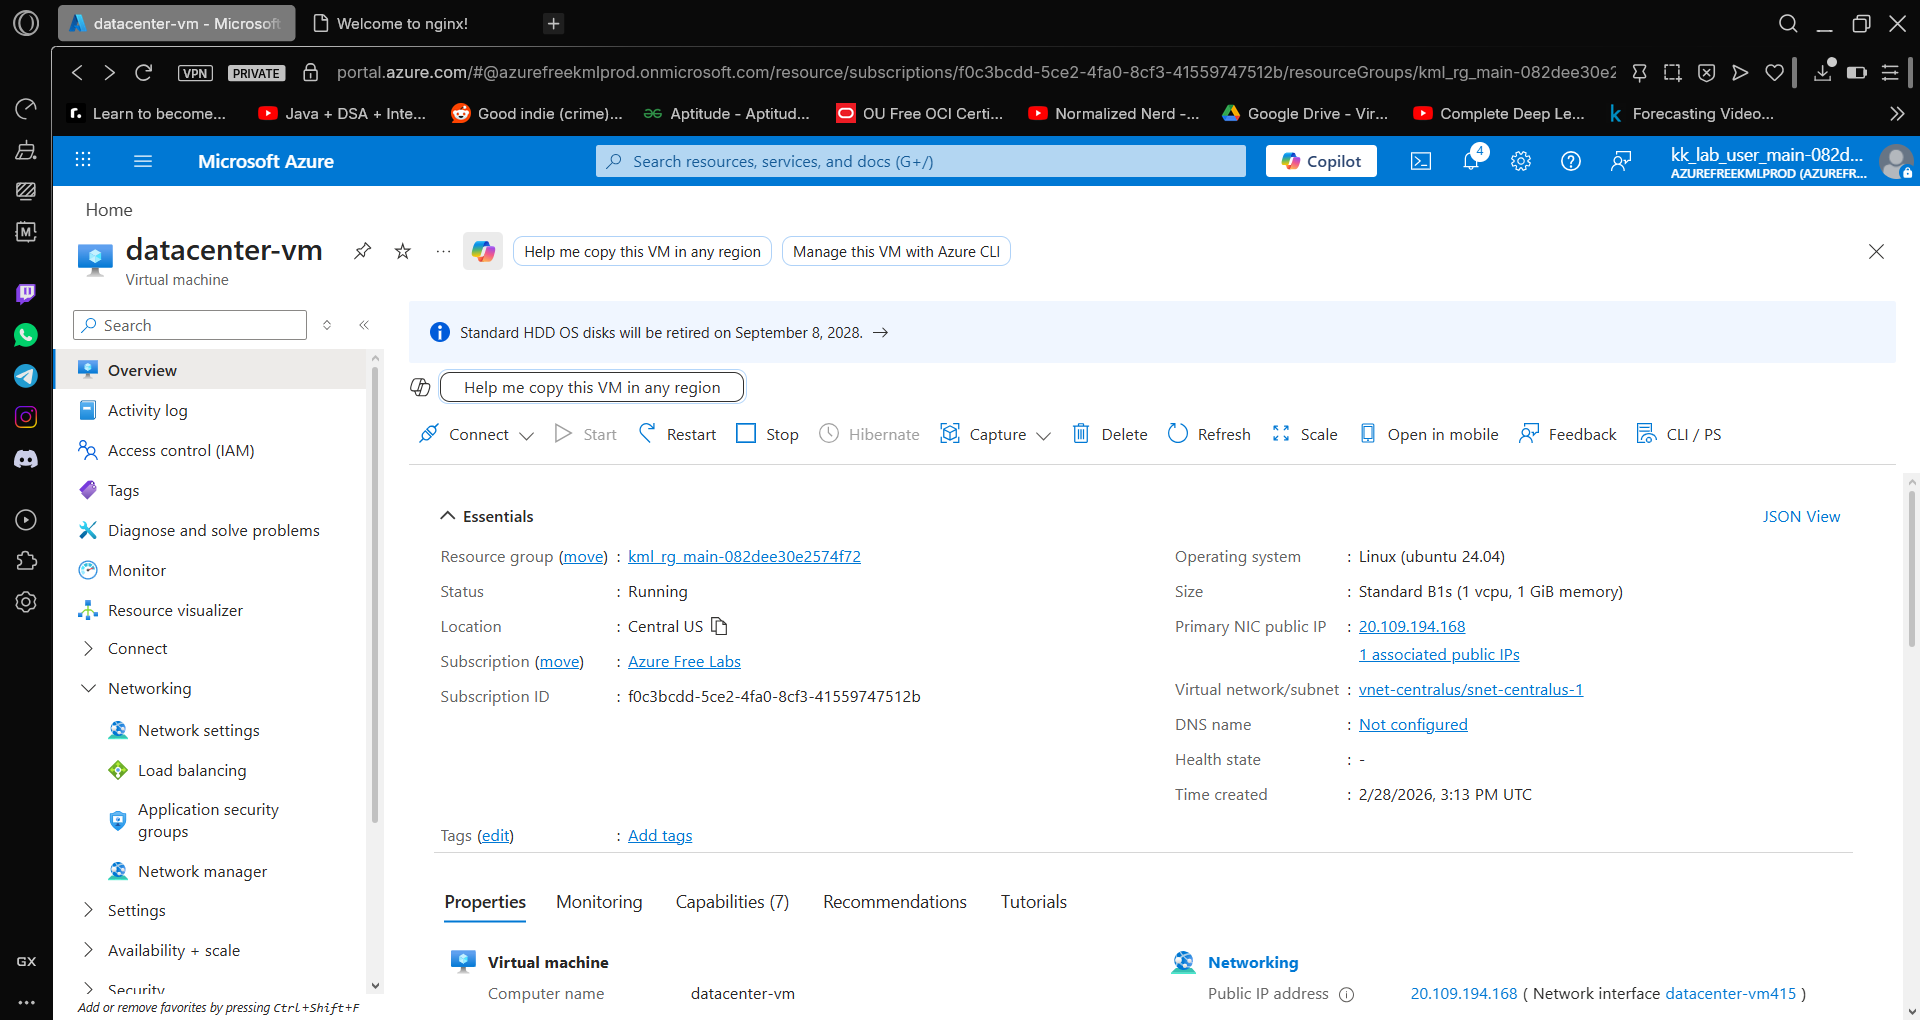
Task: Open the Recommendations tab
Action: point(895,902)
